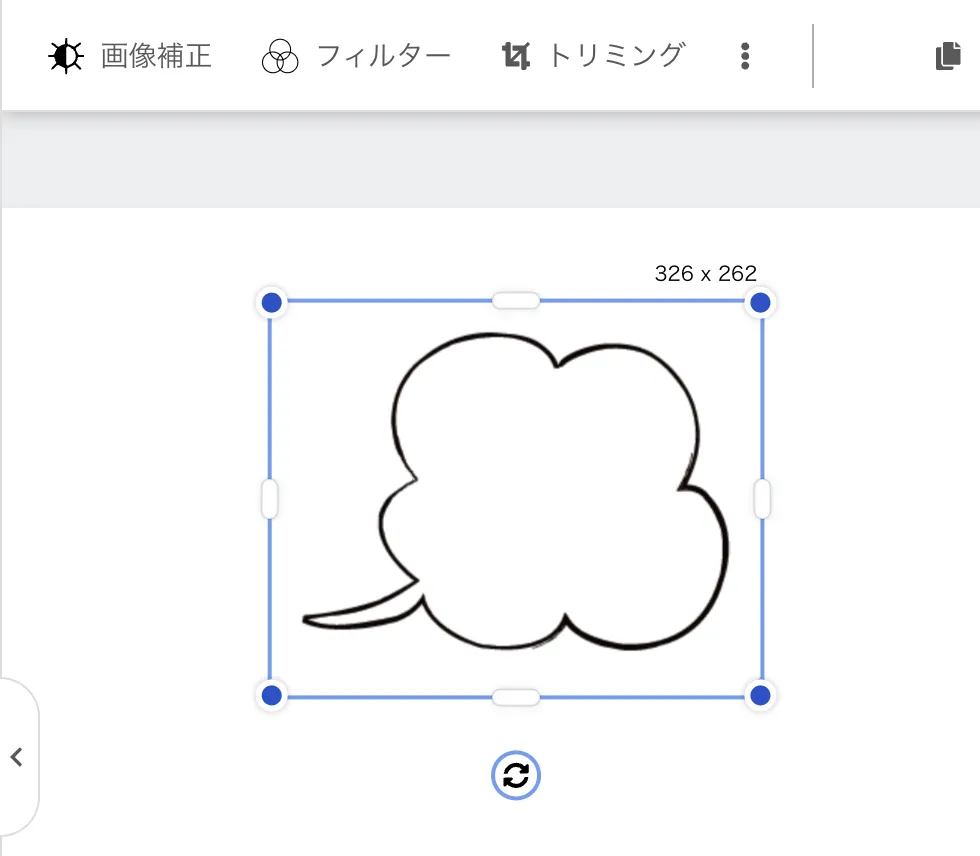Click the crop icon beside トリミング label
Viewport: 980px width, 856px height.
515,56
